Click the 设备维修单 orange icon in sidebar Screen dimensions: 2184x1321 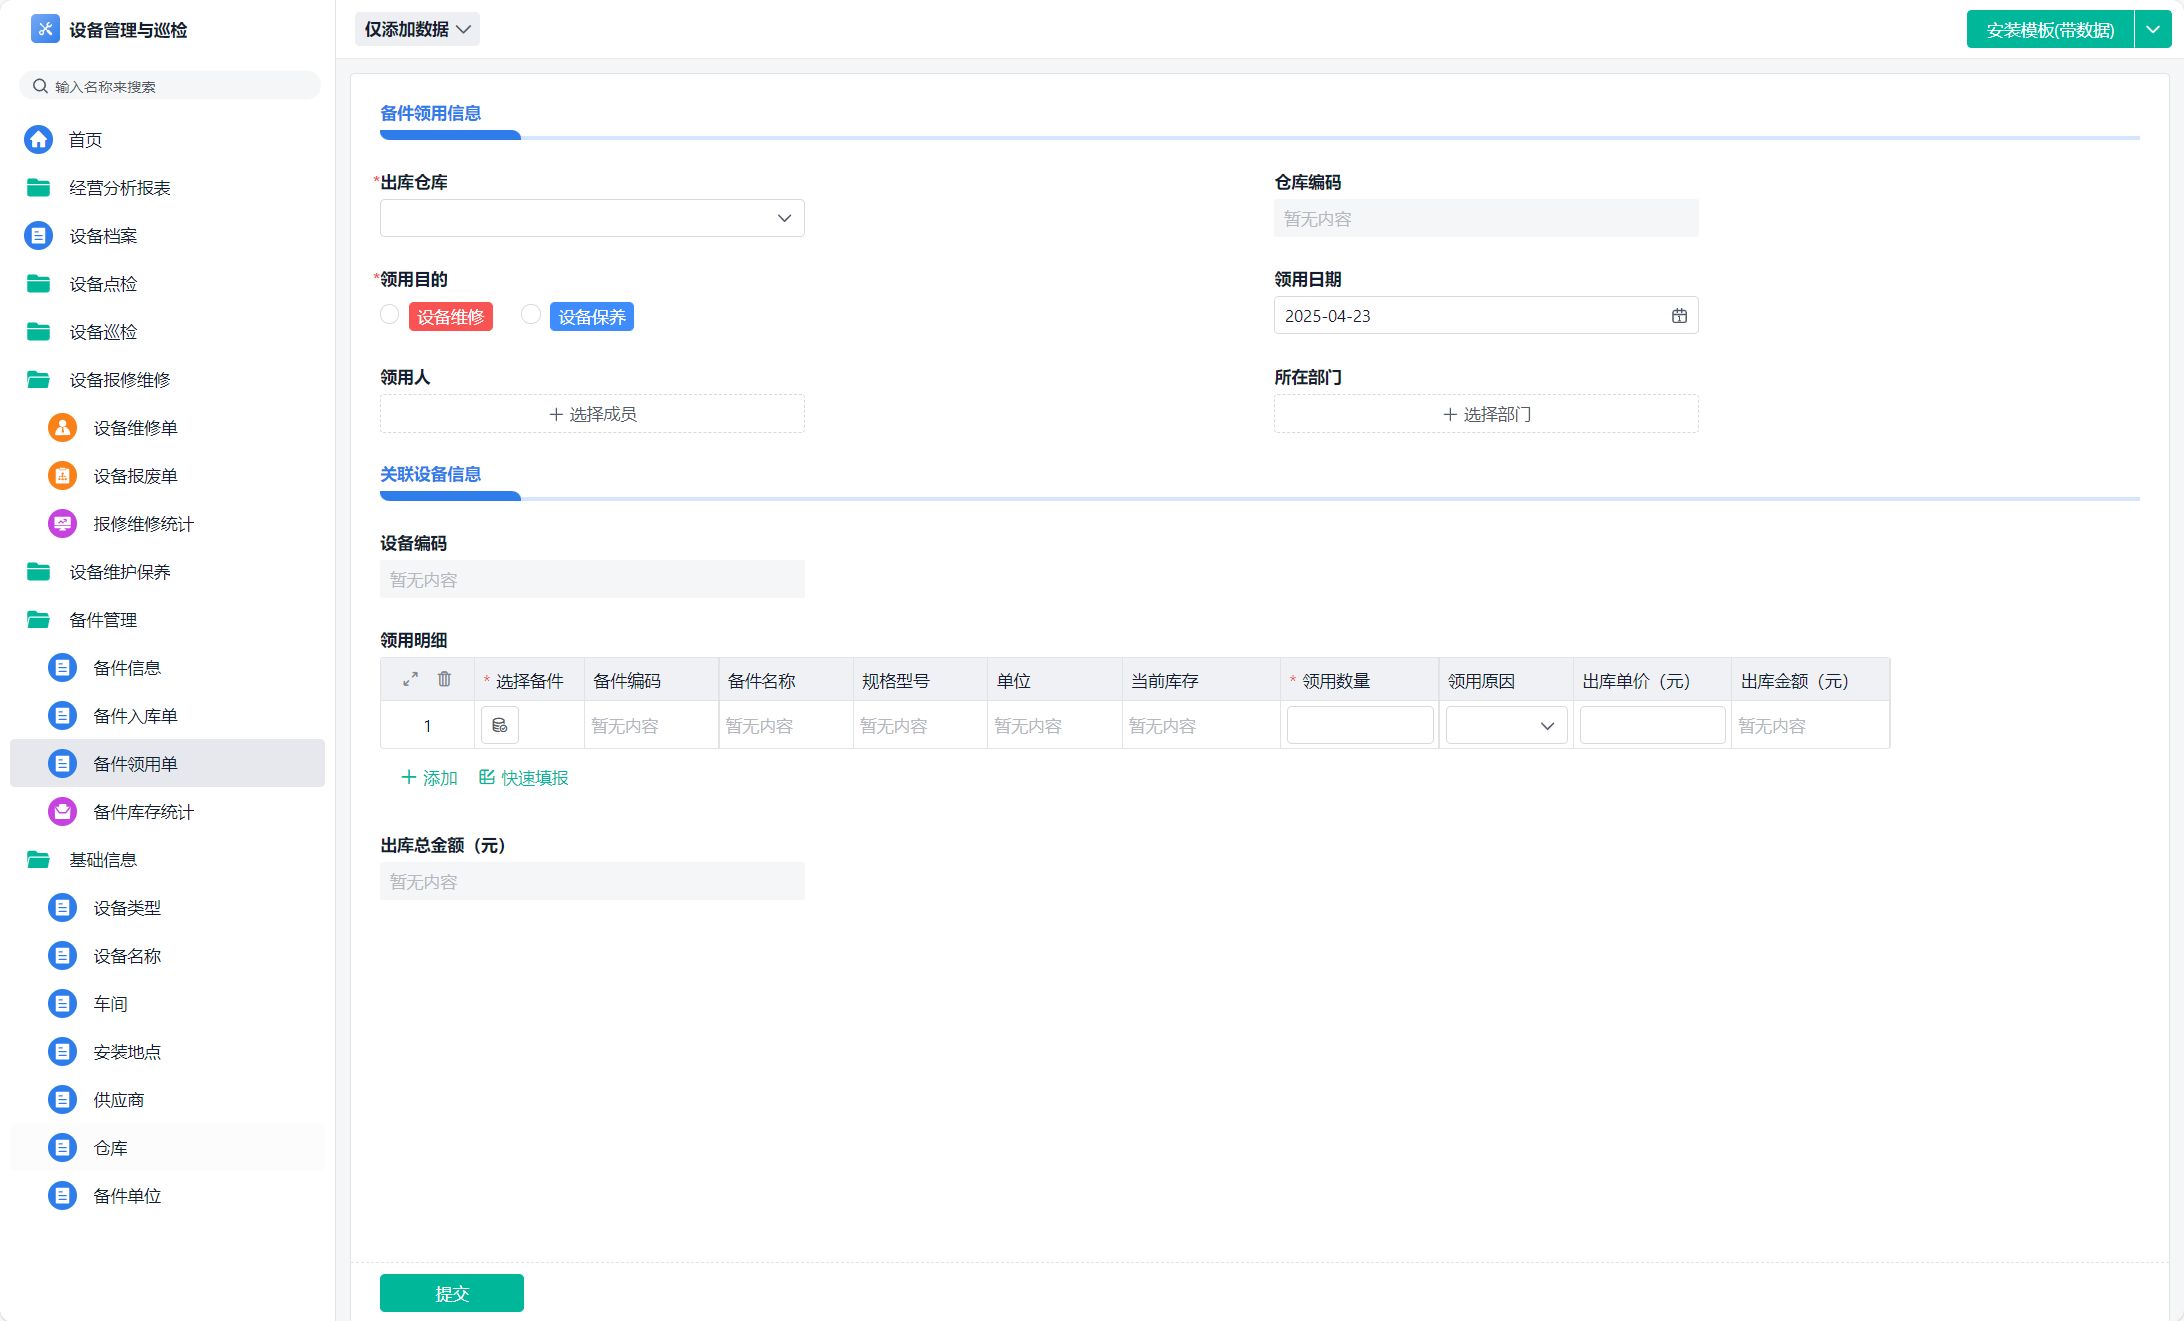coord(62,428)
